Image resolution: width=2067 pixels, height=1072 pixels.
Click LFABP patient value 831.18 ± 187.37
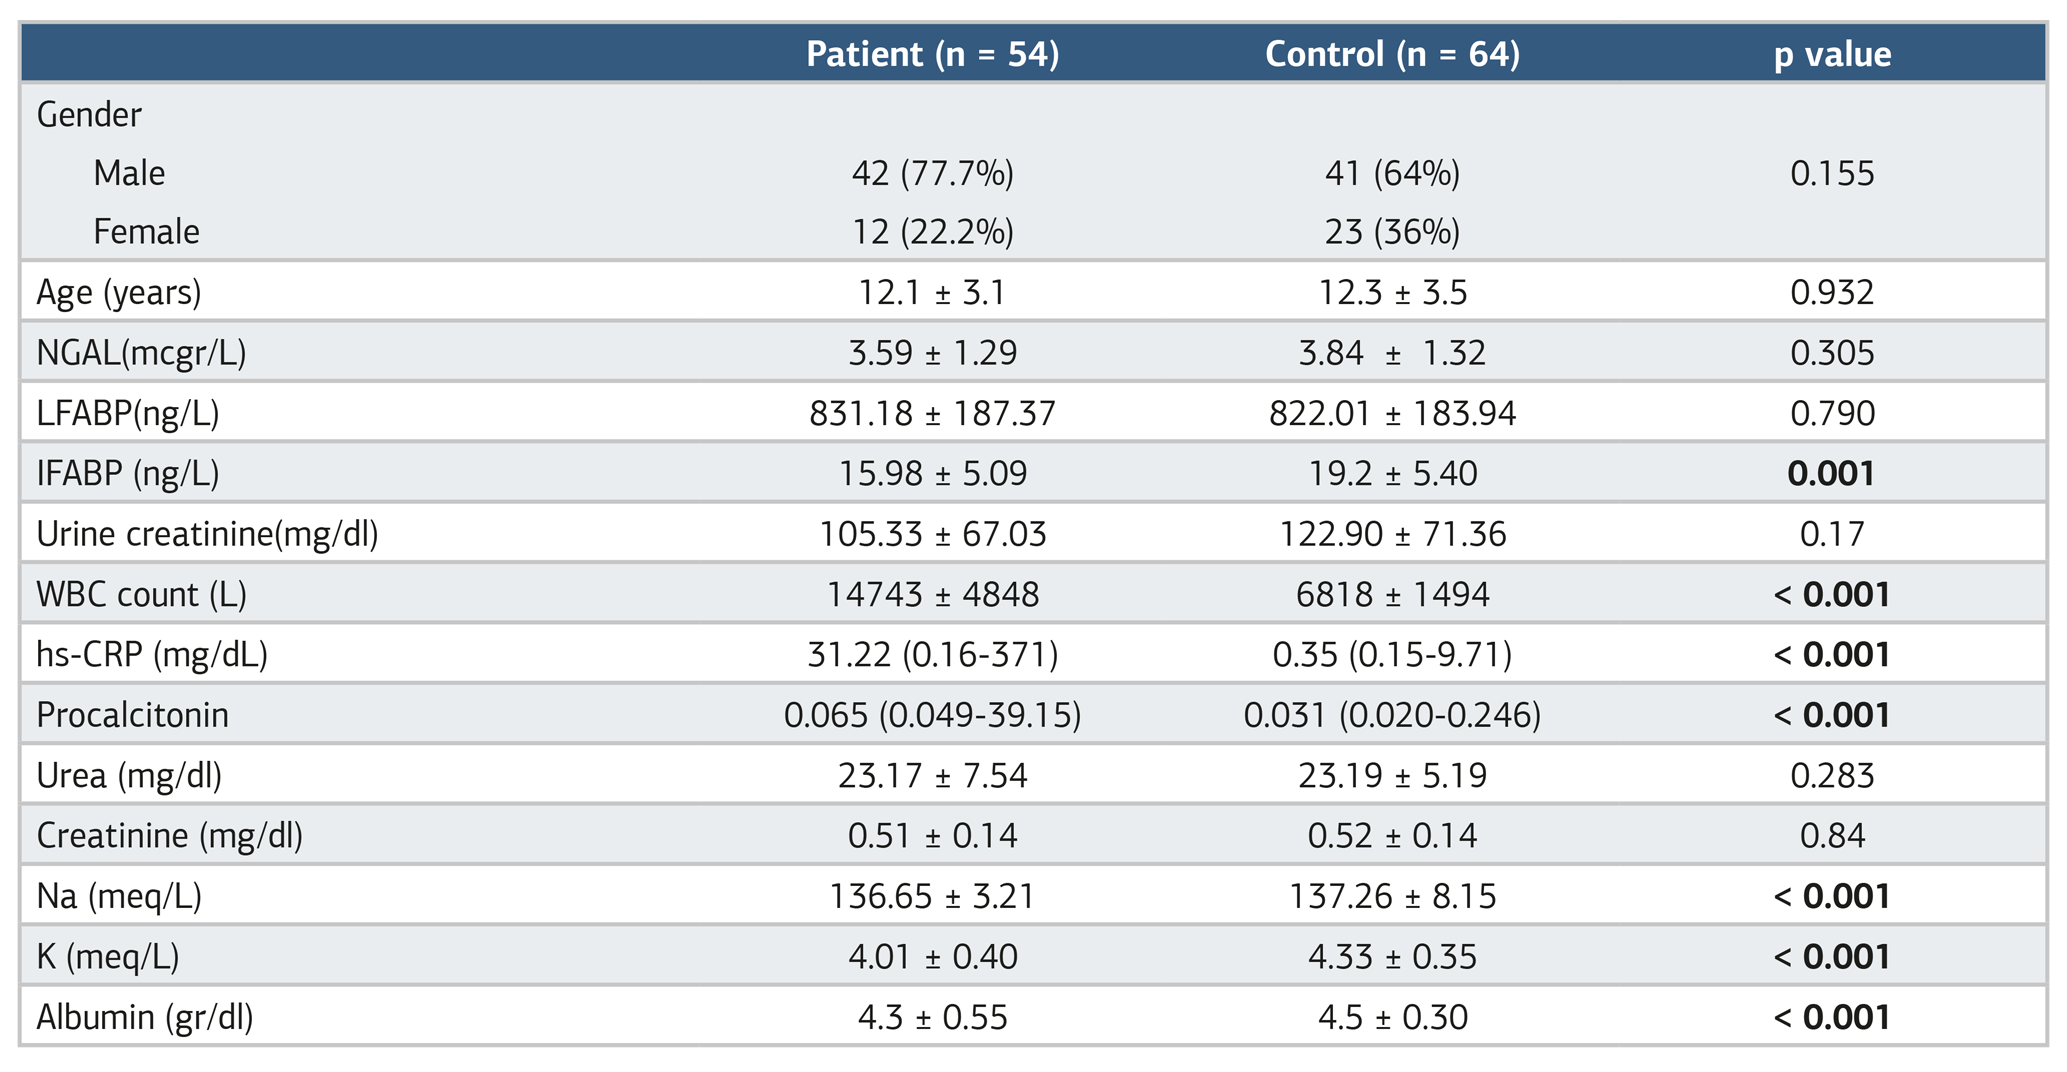tap(932, 413)
